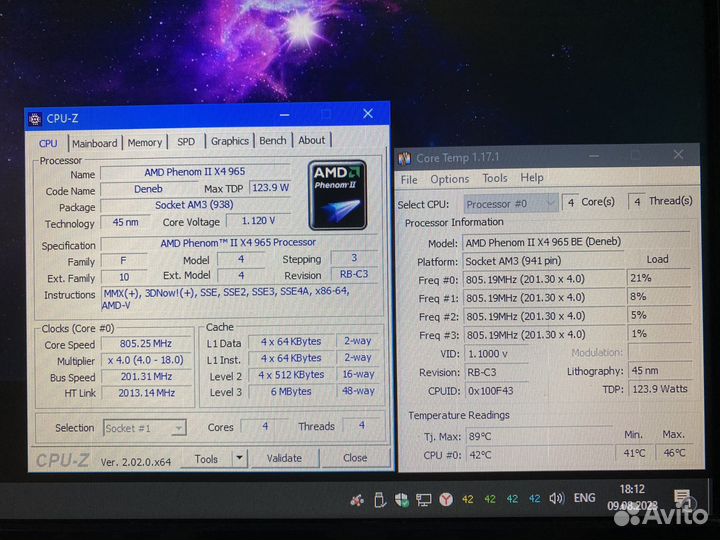Open Windows Security shield tray icon
720x540 pixels.
click(402, 499)
